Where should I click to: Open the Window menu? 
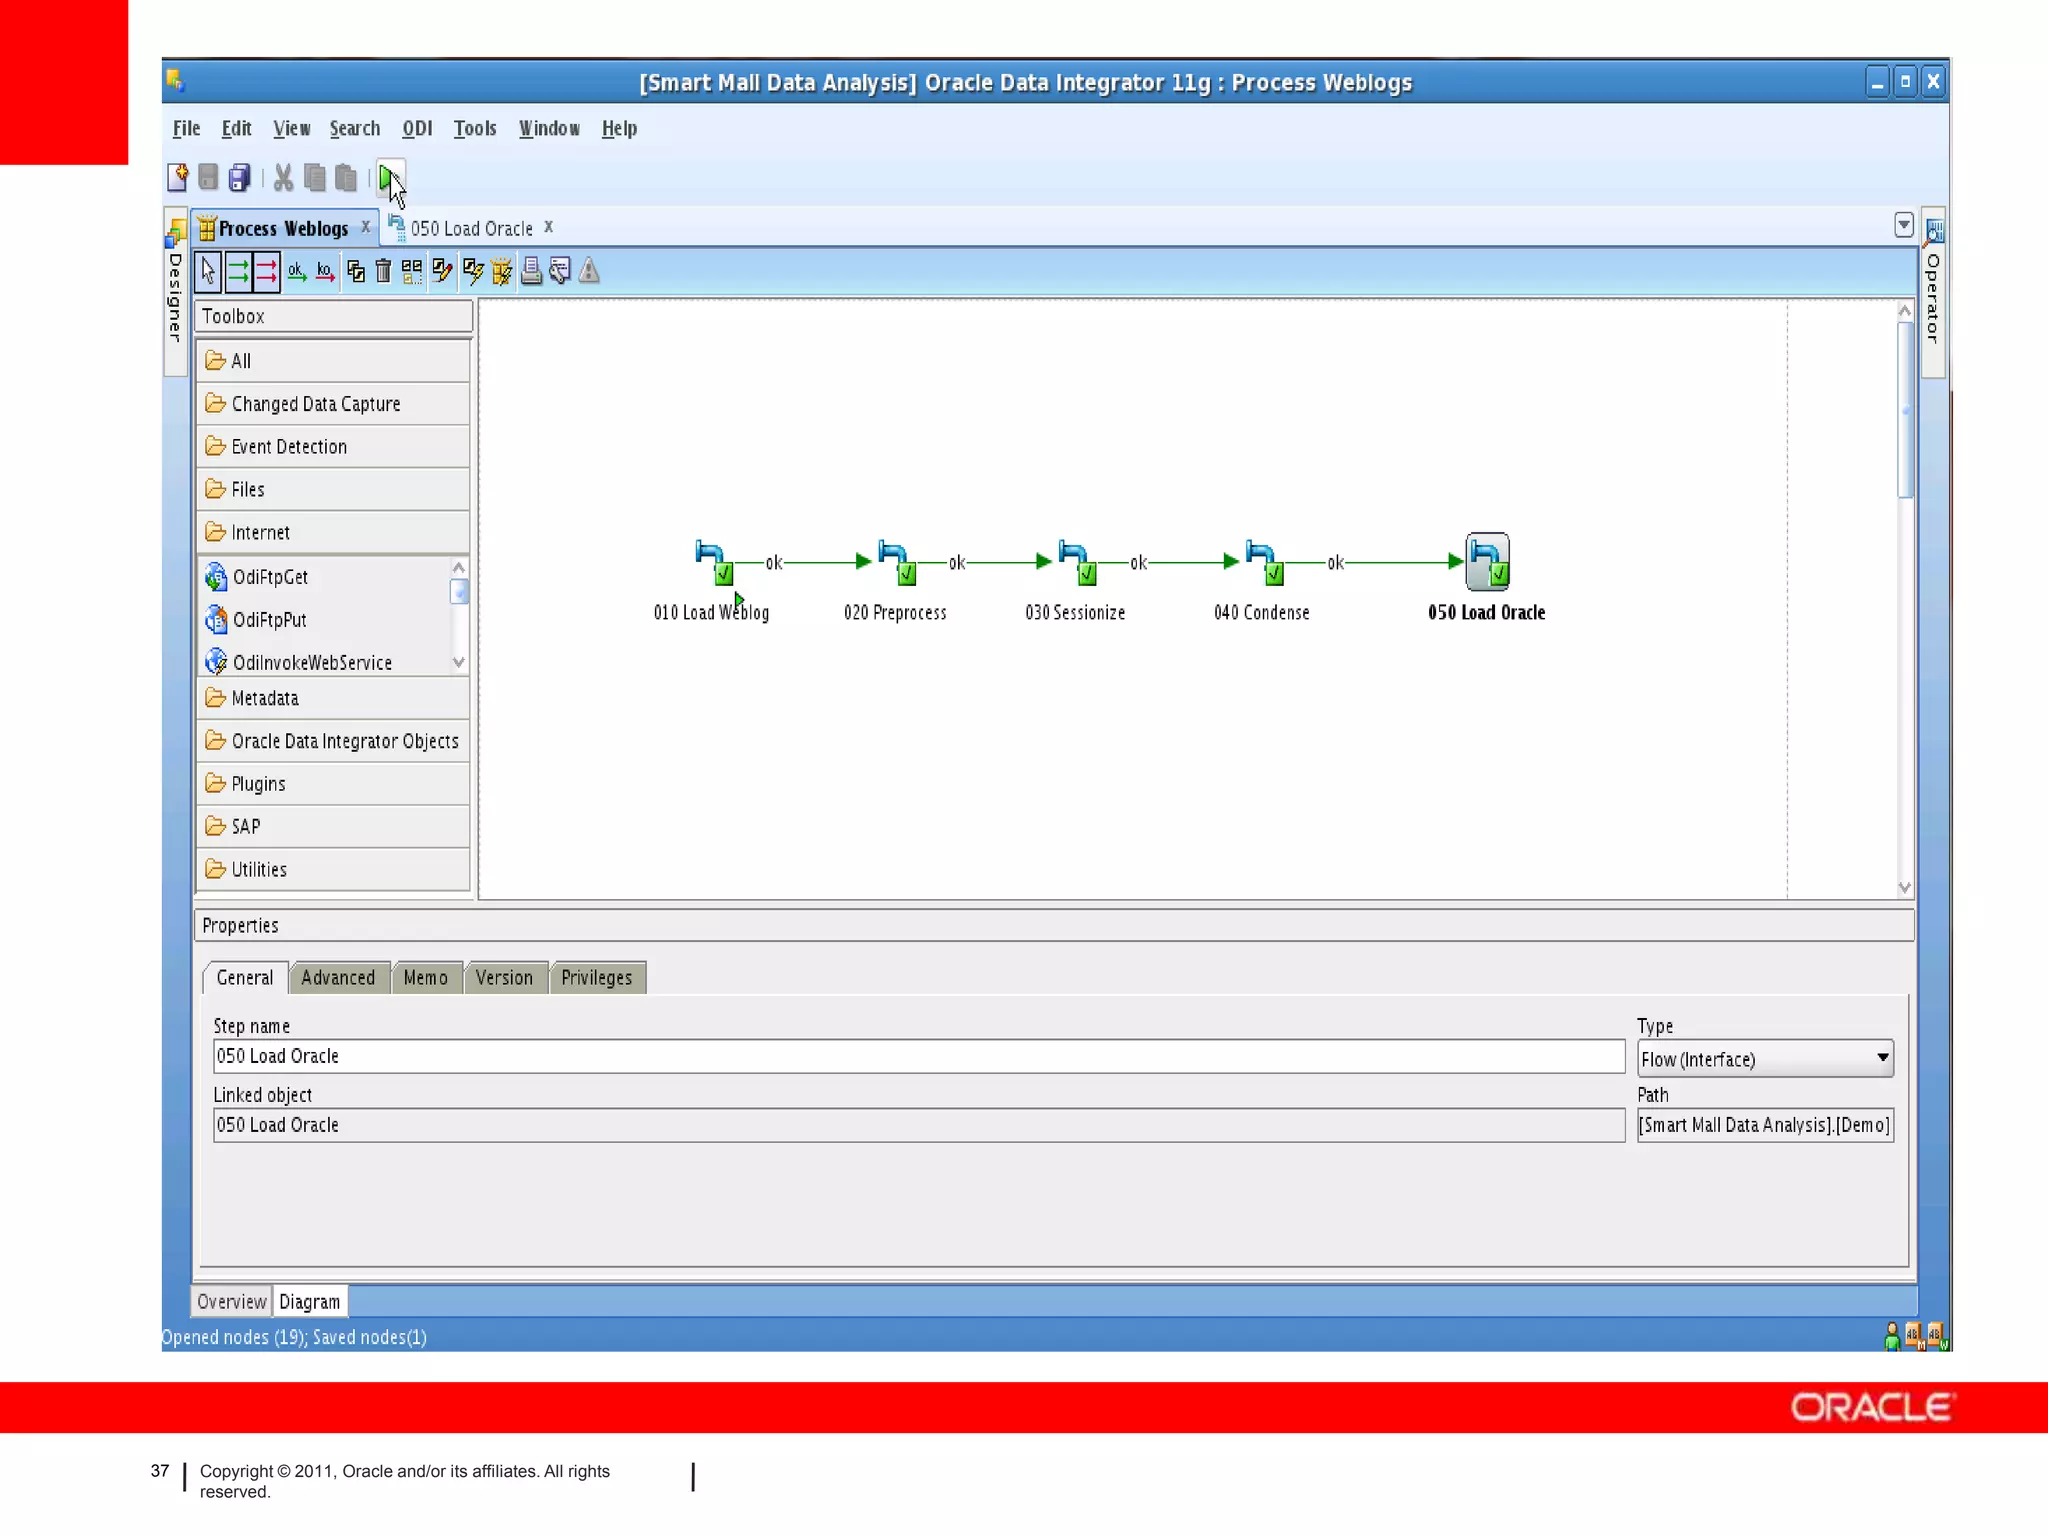(x=549, y=128)
